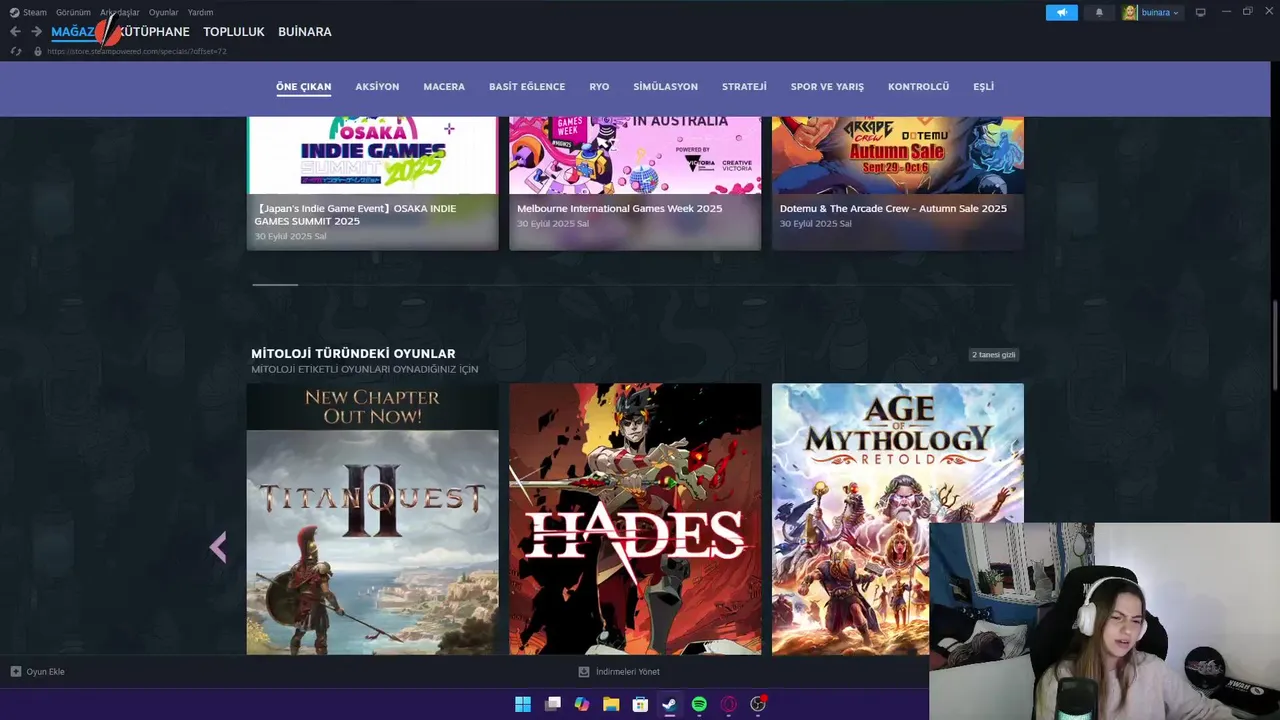Go forward with the right arrow
This screenshot has height=720, width=1280.
coord(36,32)
